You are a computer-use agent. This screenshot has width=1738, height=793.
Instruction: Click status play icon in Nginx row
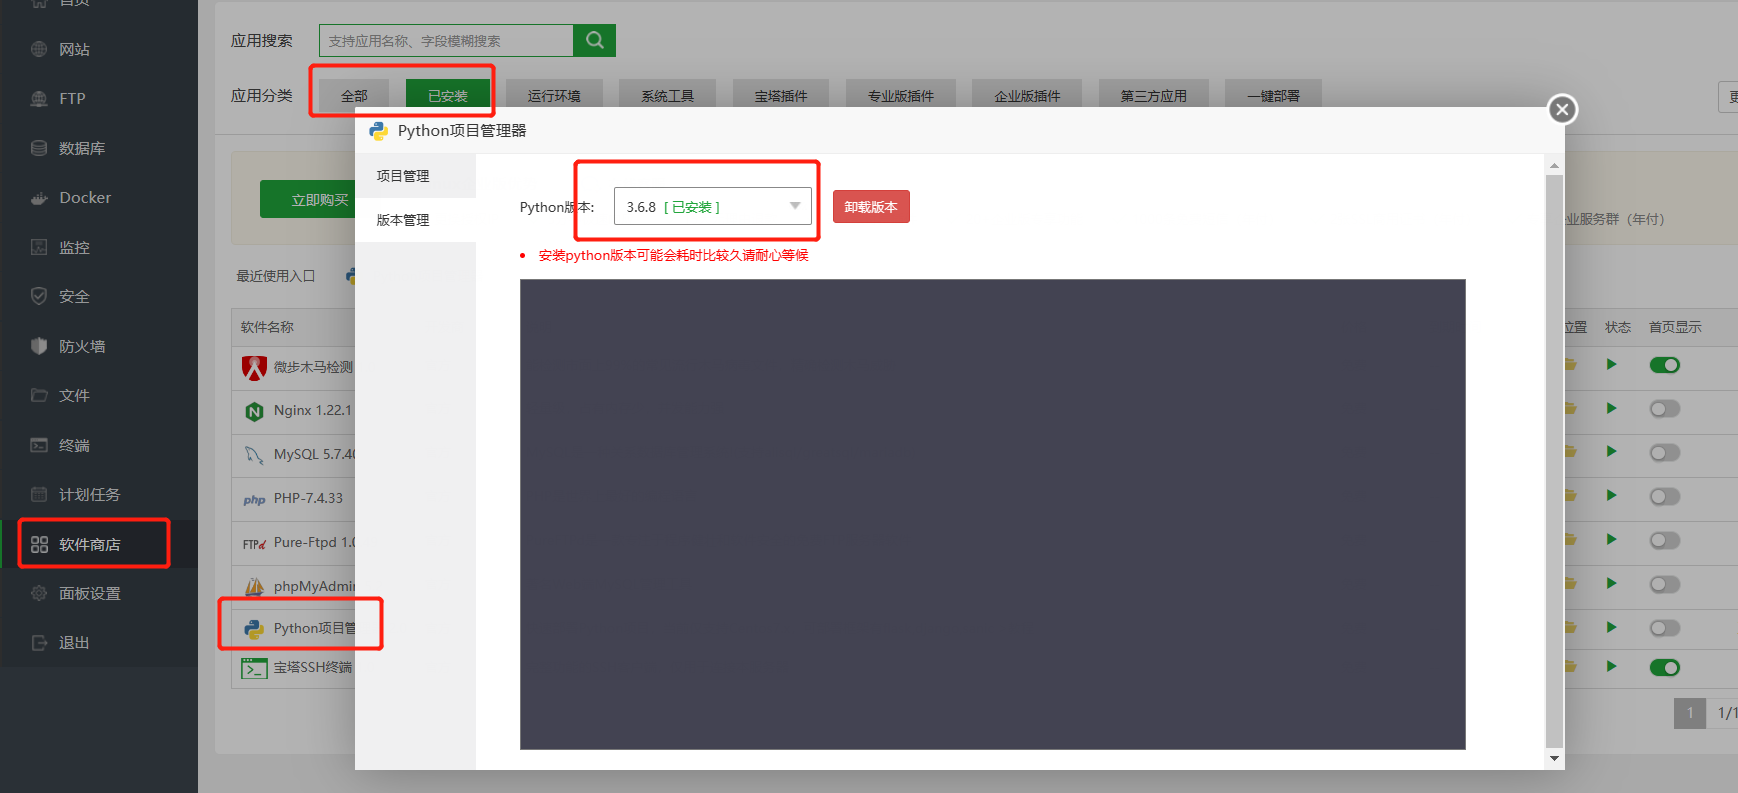(x=1611, y=408)
